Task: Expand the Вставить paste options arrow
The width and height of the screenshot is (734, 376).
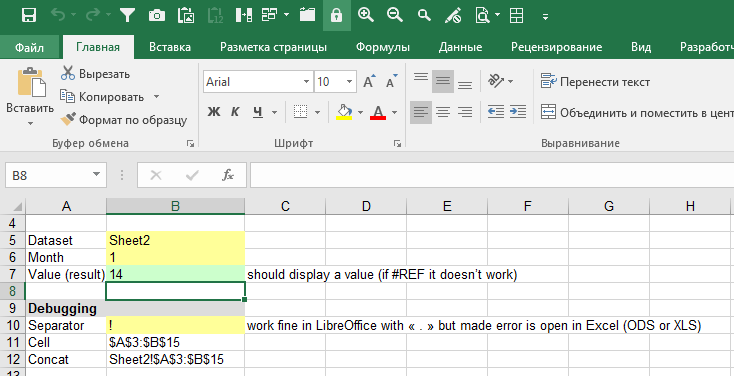Action: click(30, 124)
